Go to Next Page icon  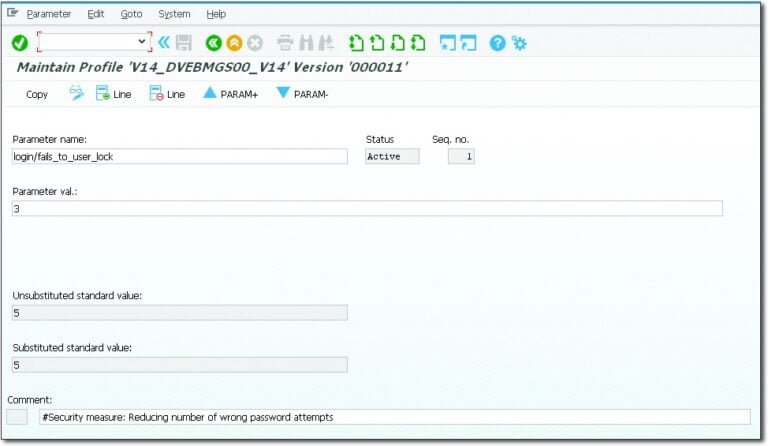tap(397, 43)
